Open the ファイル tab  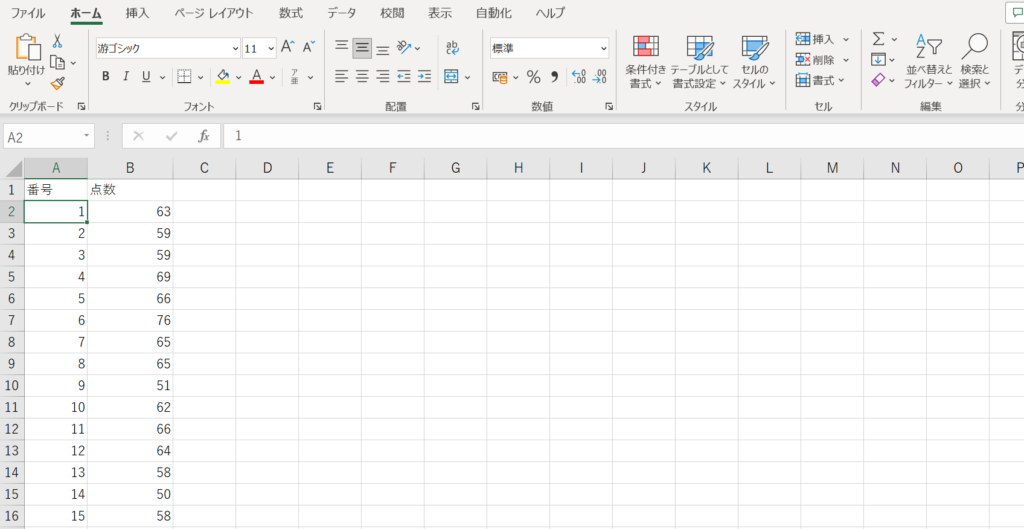point(28,12)
